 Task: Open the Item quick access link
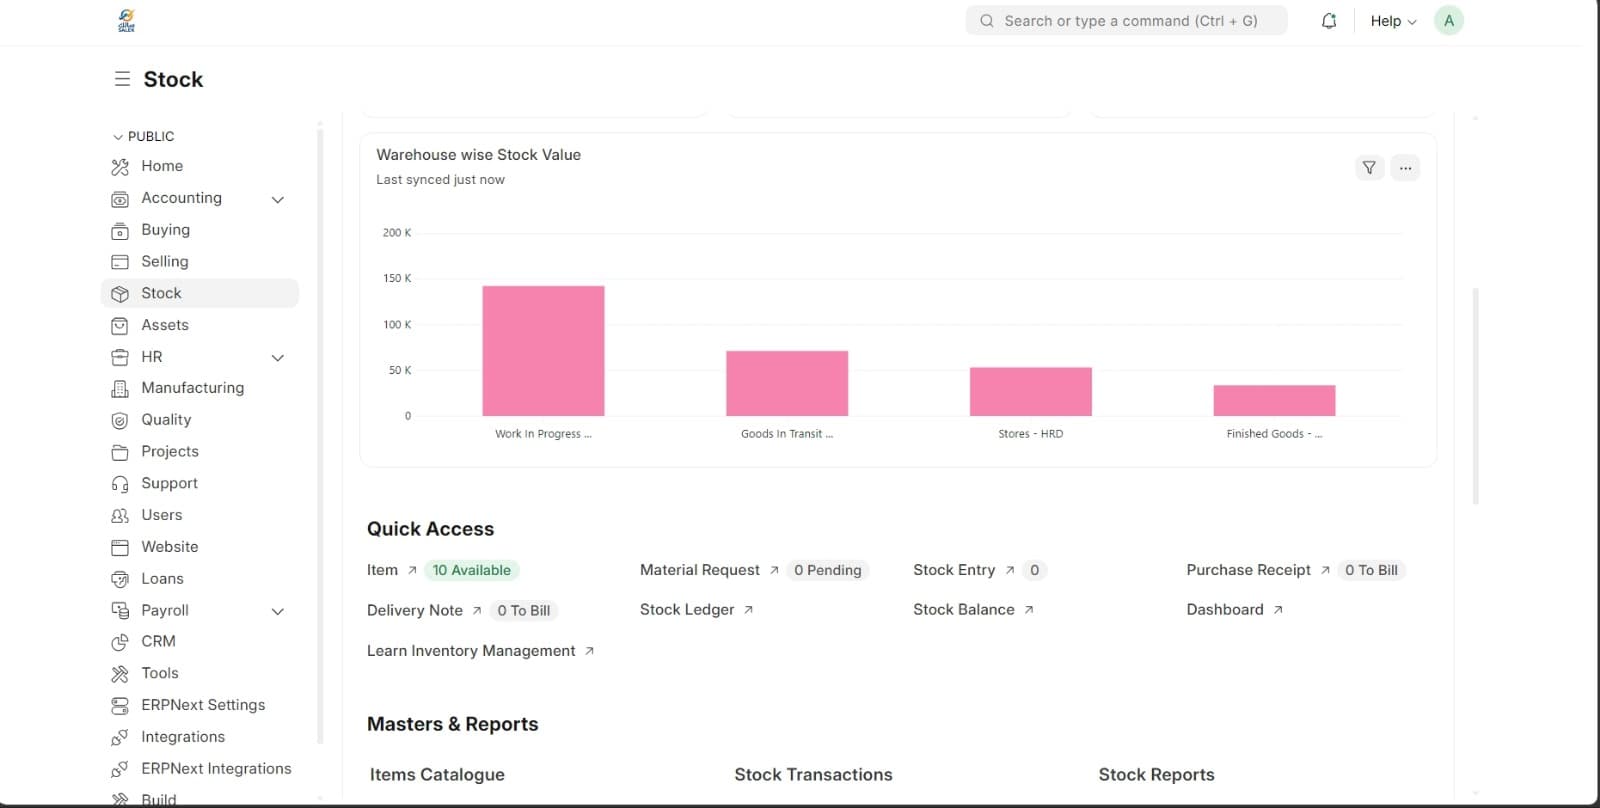(382, 570)
